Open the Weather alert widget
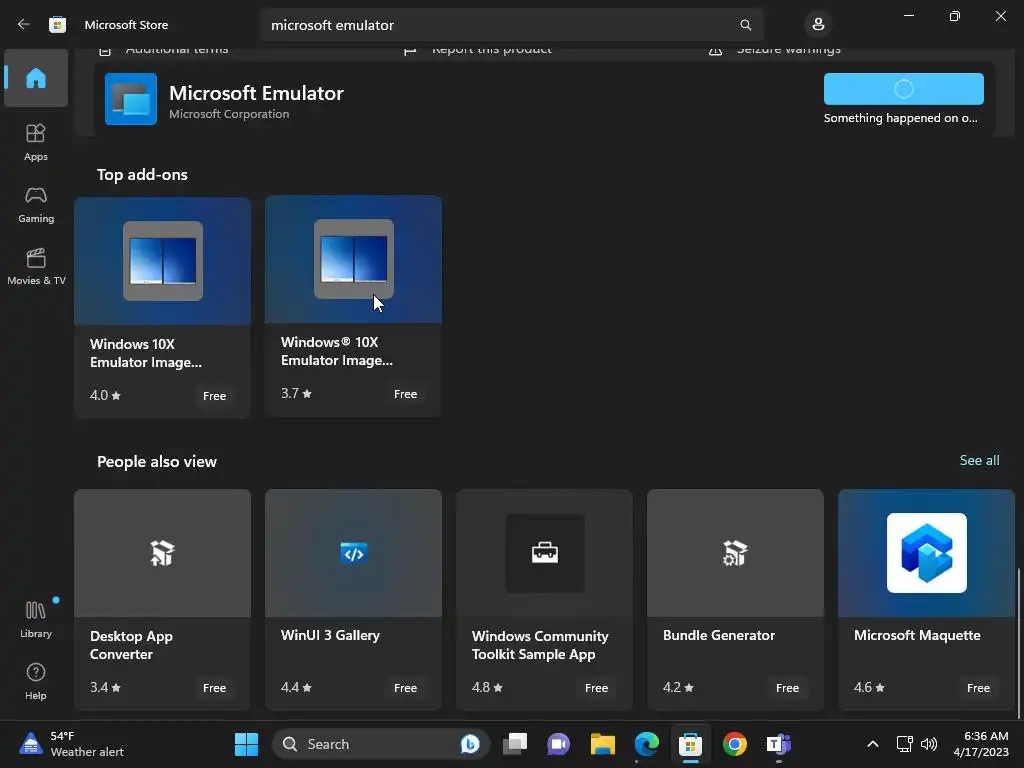The width and height of the screenshot is (1024, 768). 72,744
